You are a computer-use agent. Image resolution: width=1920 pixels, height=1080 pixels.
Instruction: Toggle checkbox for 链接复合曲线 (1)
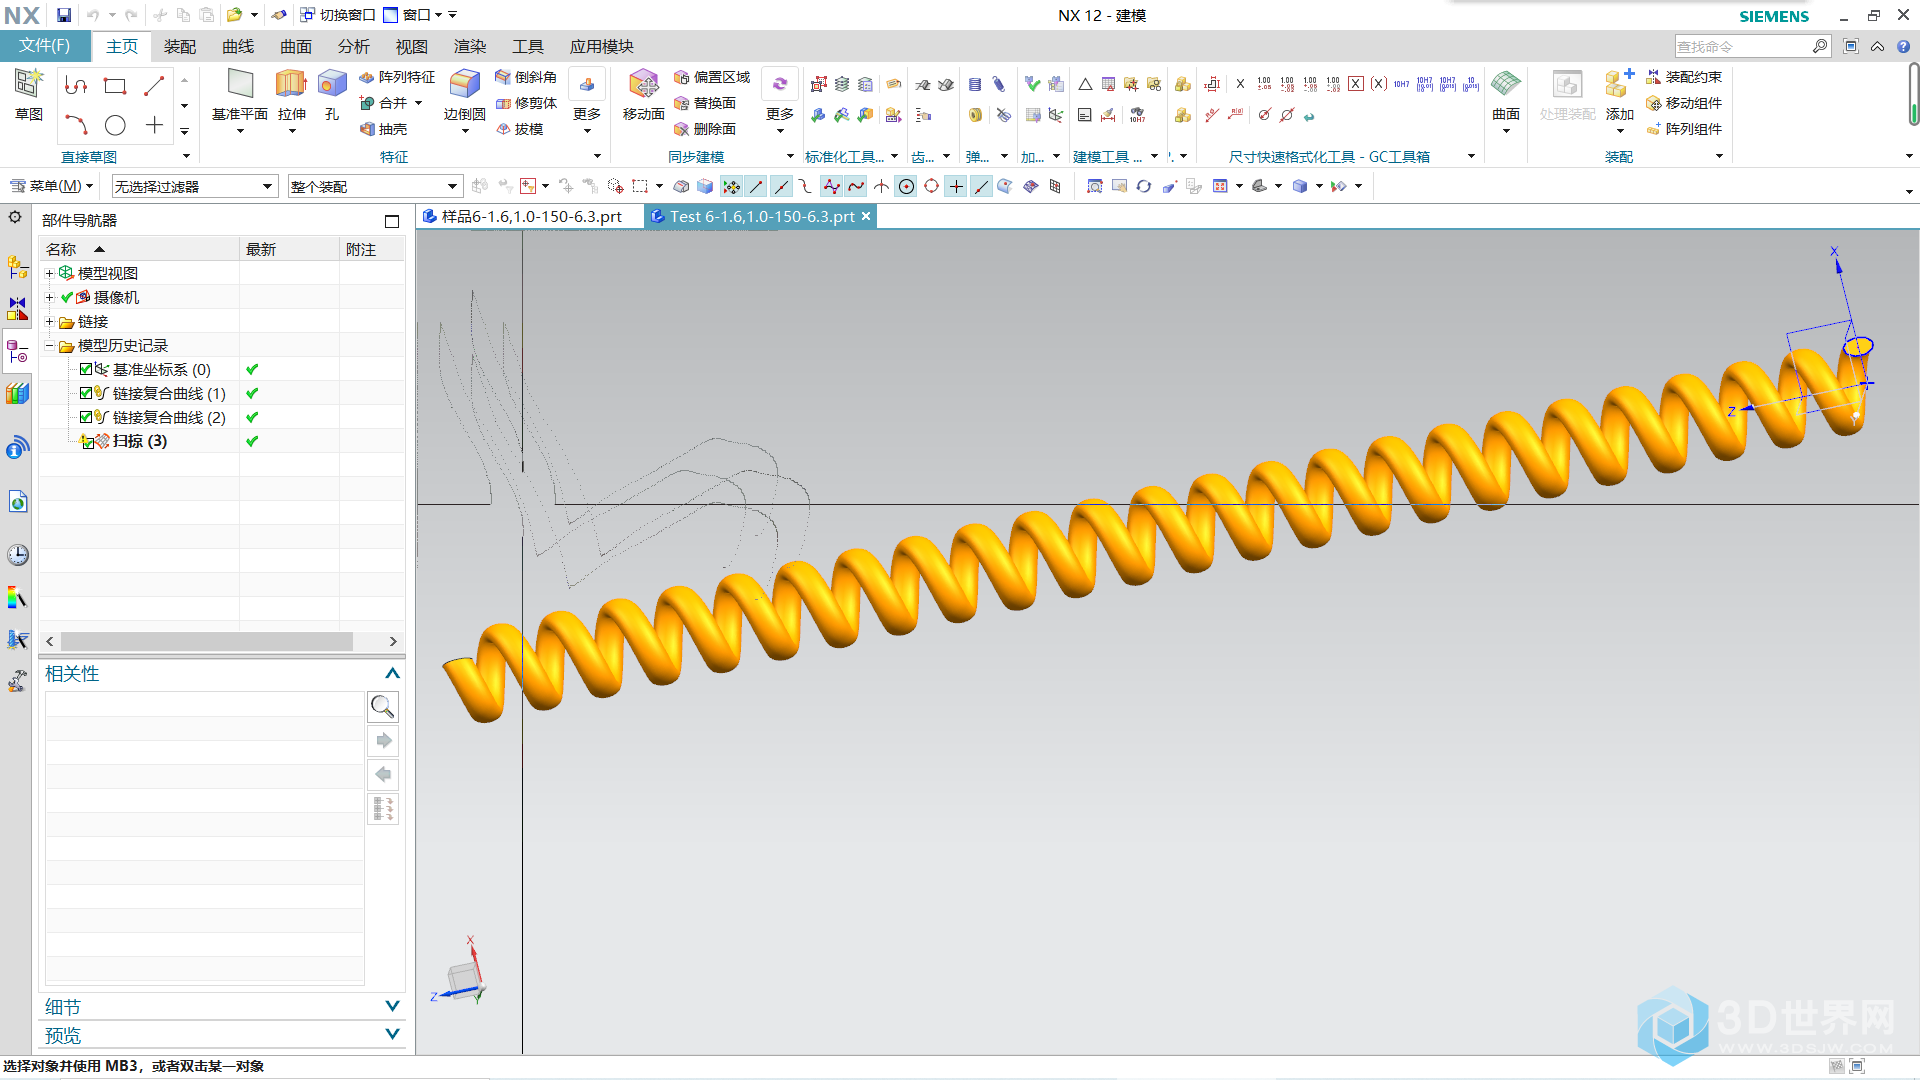[x=86, y=393]
